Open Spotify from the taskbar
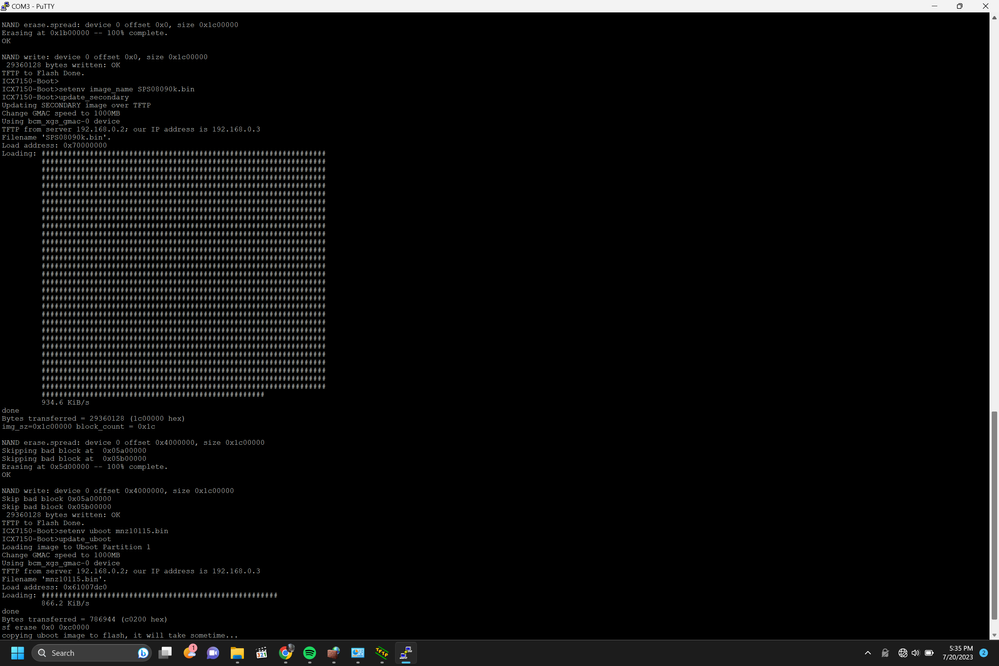Screen dimensions: 999x666 click(310, 653)
